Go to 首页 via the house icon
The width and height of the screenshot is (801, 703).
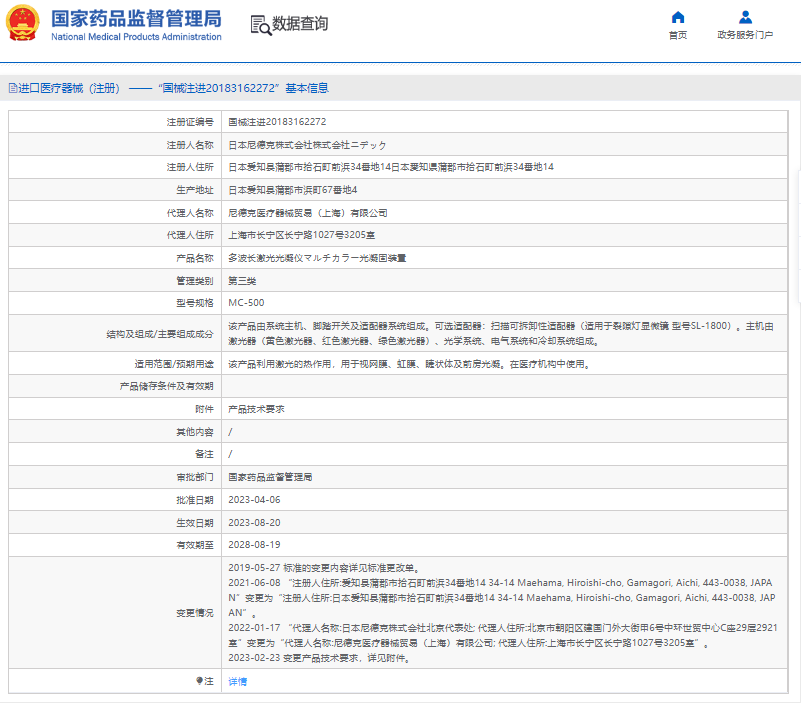678,17
